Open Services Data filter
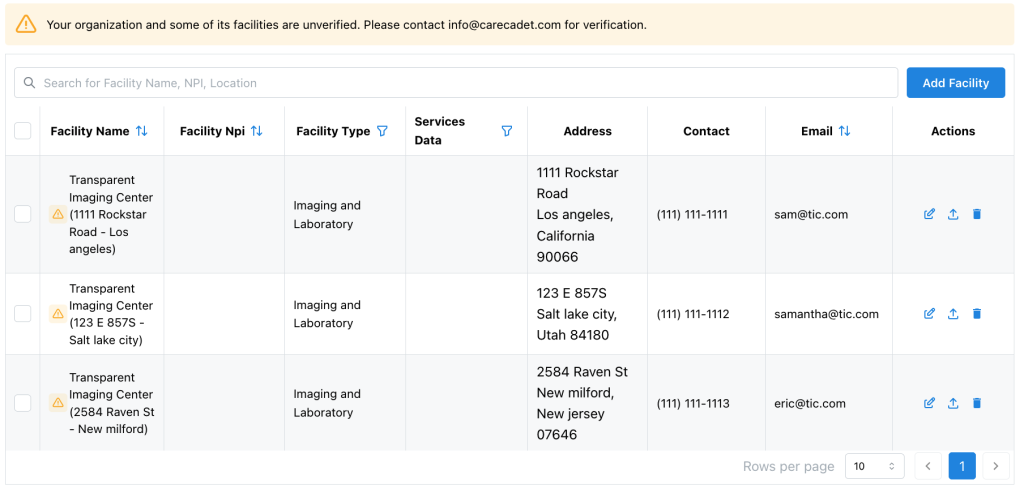 click(506, 131)
